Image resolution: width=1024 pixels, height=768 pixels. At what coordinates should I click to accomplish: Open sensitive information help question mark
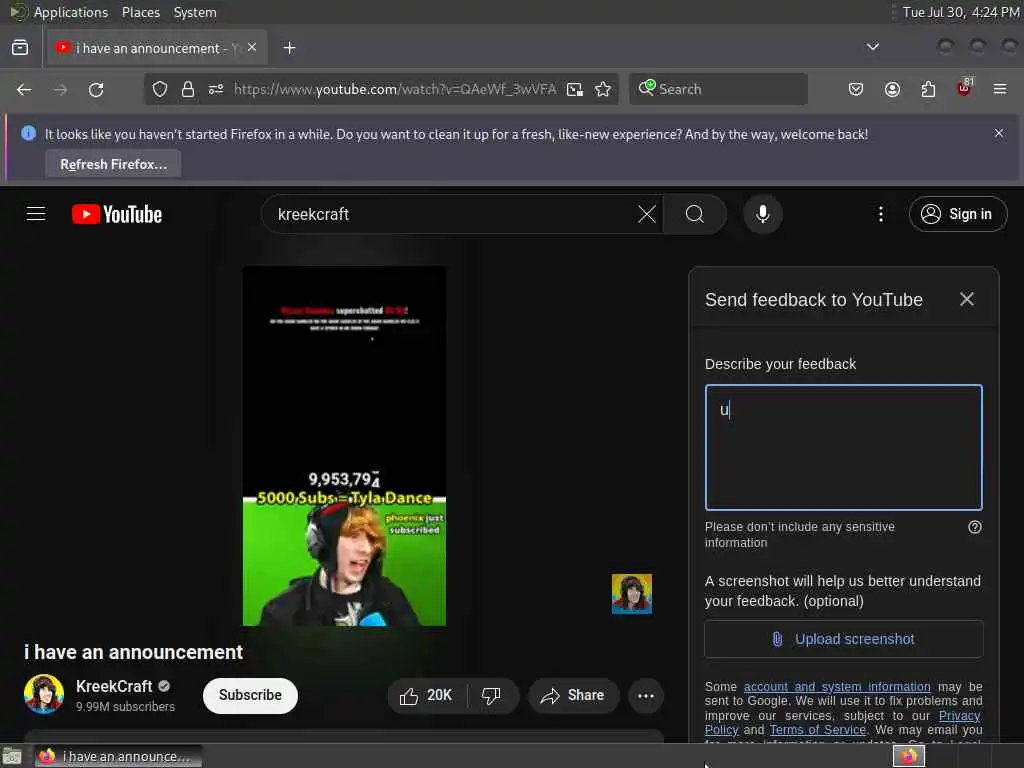[974, 527]
